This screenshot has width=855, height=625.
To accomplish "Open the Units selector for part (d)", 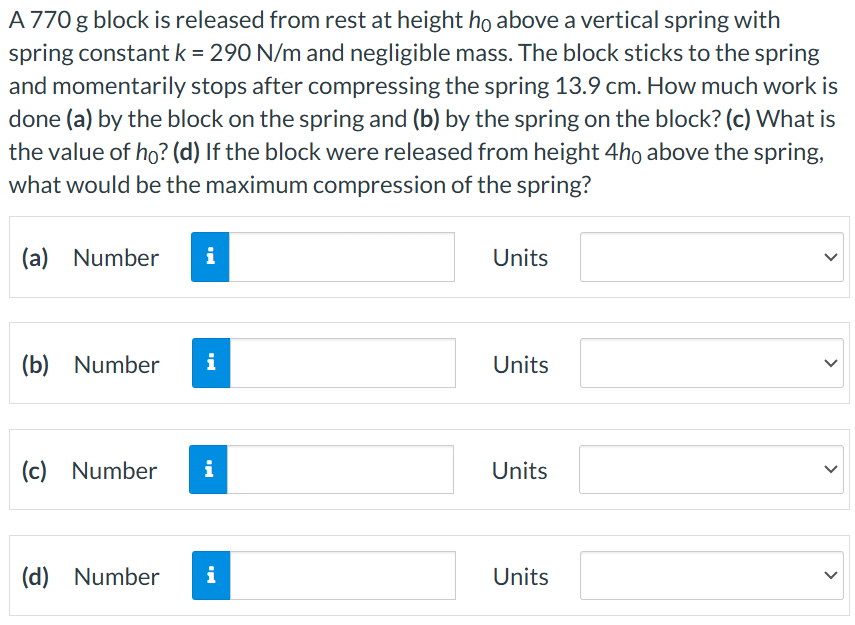I will 711,575.
